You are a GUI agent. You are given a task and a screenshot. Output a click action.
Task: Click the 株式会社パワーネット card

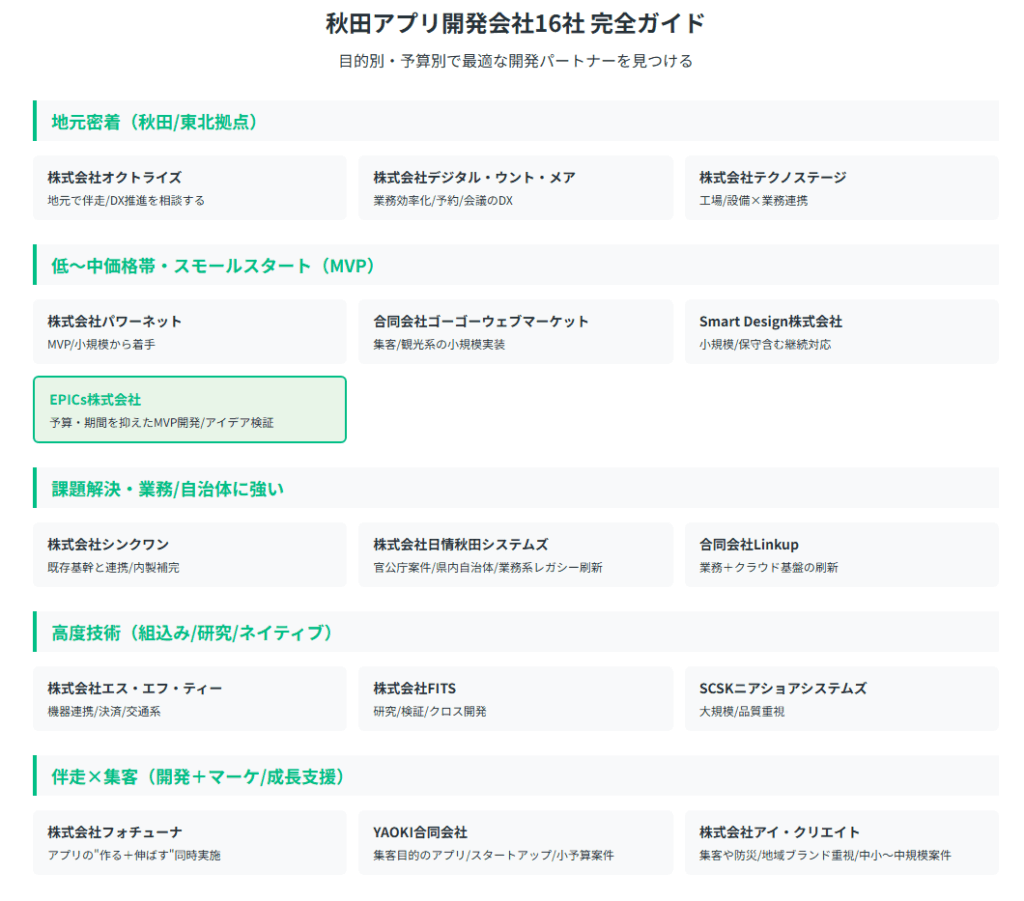(x=190, y=332)
